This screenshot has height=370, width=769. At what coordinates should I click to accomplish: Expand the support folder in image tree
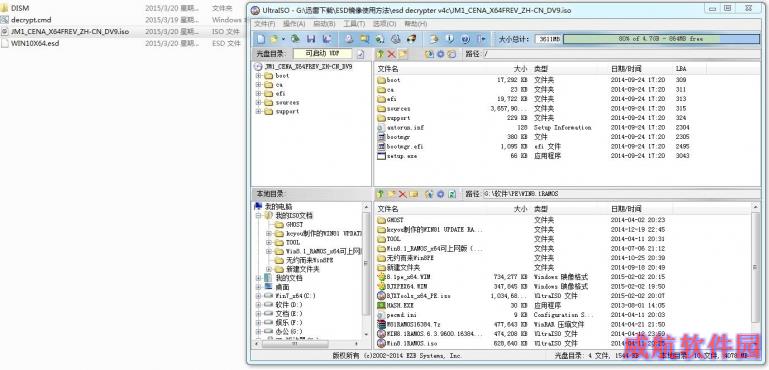click(x=258, y=111)
